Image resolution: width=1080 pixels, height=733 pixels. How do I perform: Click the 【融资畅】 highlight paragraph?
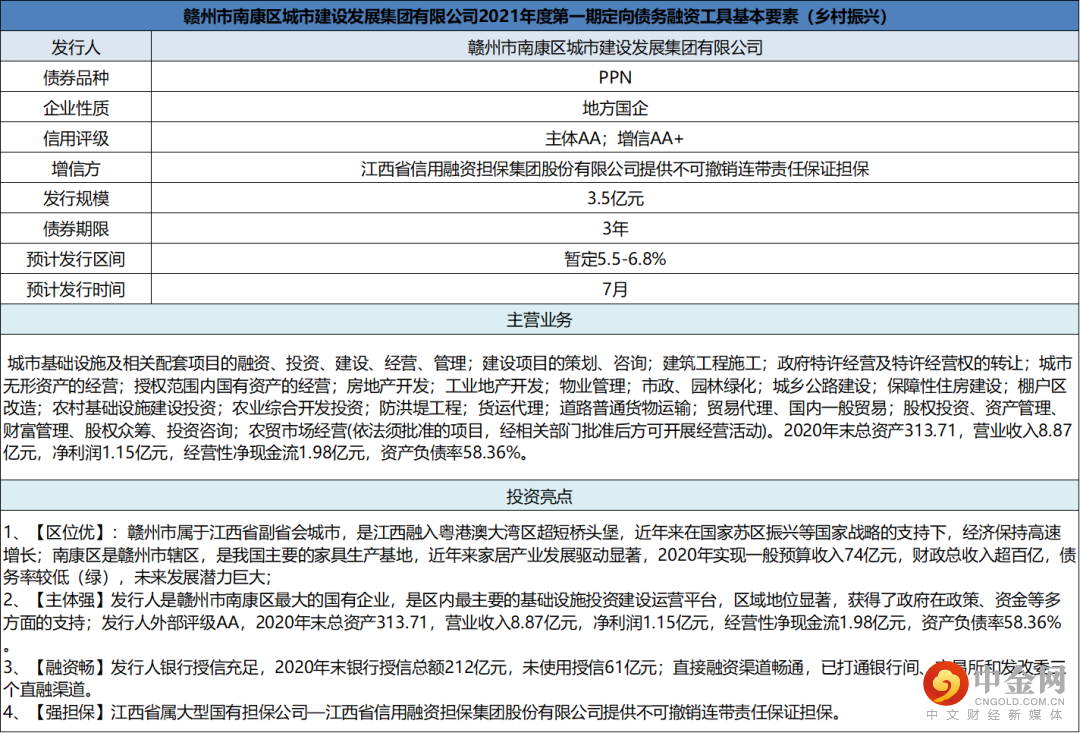(x=534, y=678)
